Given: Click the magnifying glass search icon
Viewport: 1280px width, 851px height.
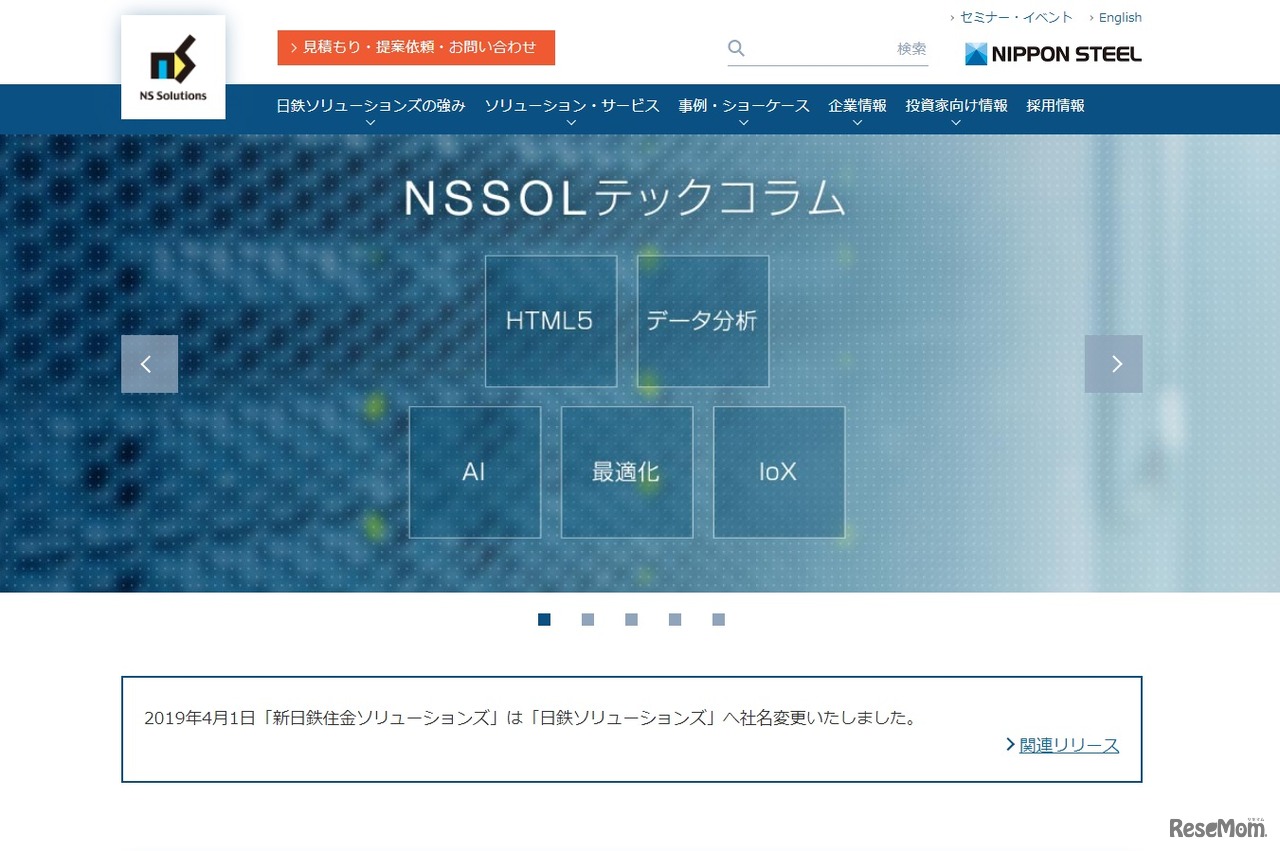Looking at the screenshot, I should [x=735, y=47].
